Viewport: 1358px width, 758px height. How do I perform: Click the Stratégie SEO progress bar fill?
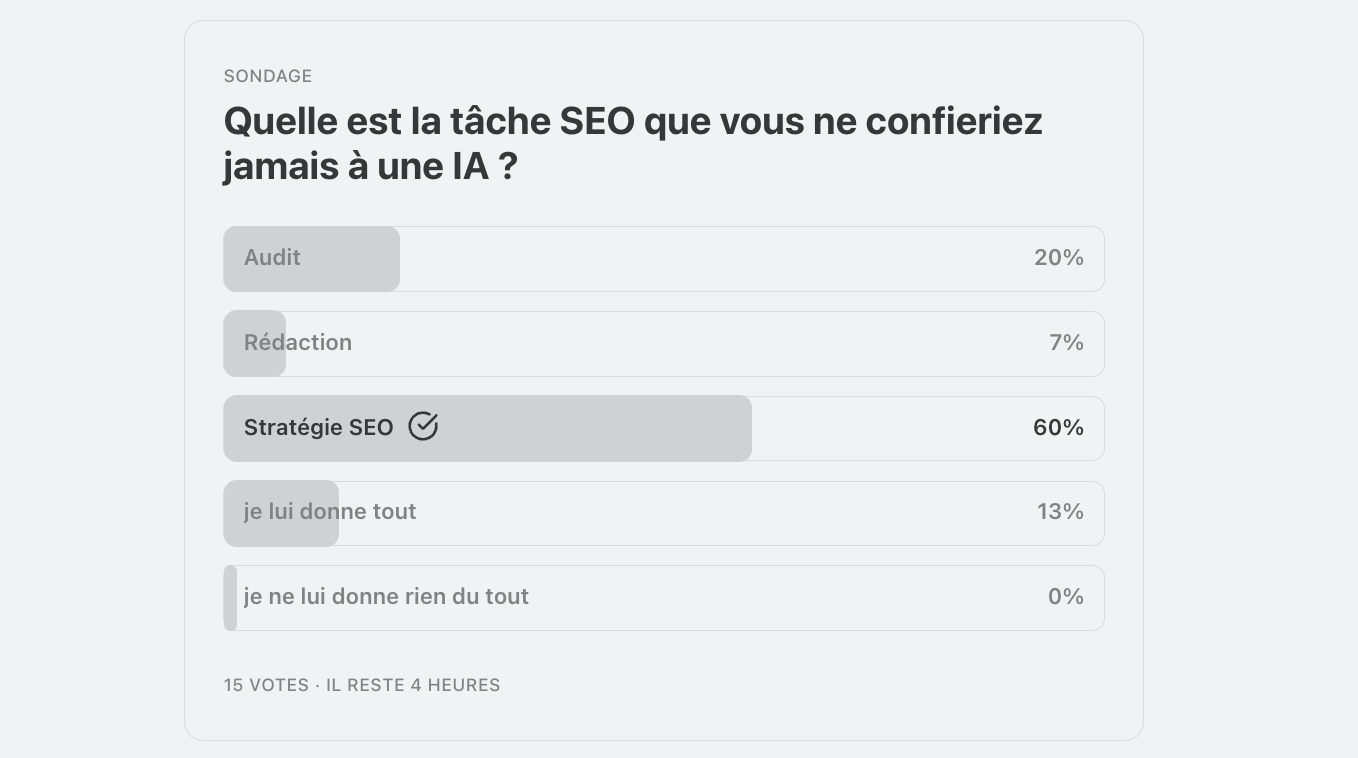click(487, 428)
